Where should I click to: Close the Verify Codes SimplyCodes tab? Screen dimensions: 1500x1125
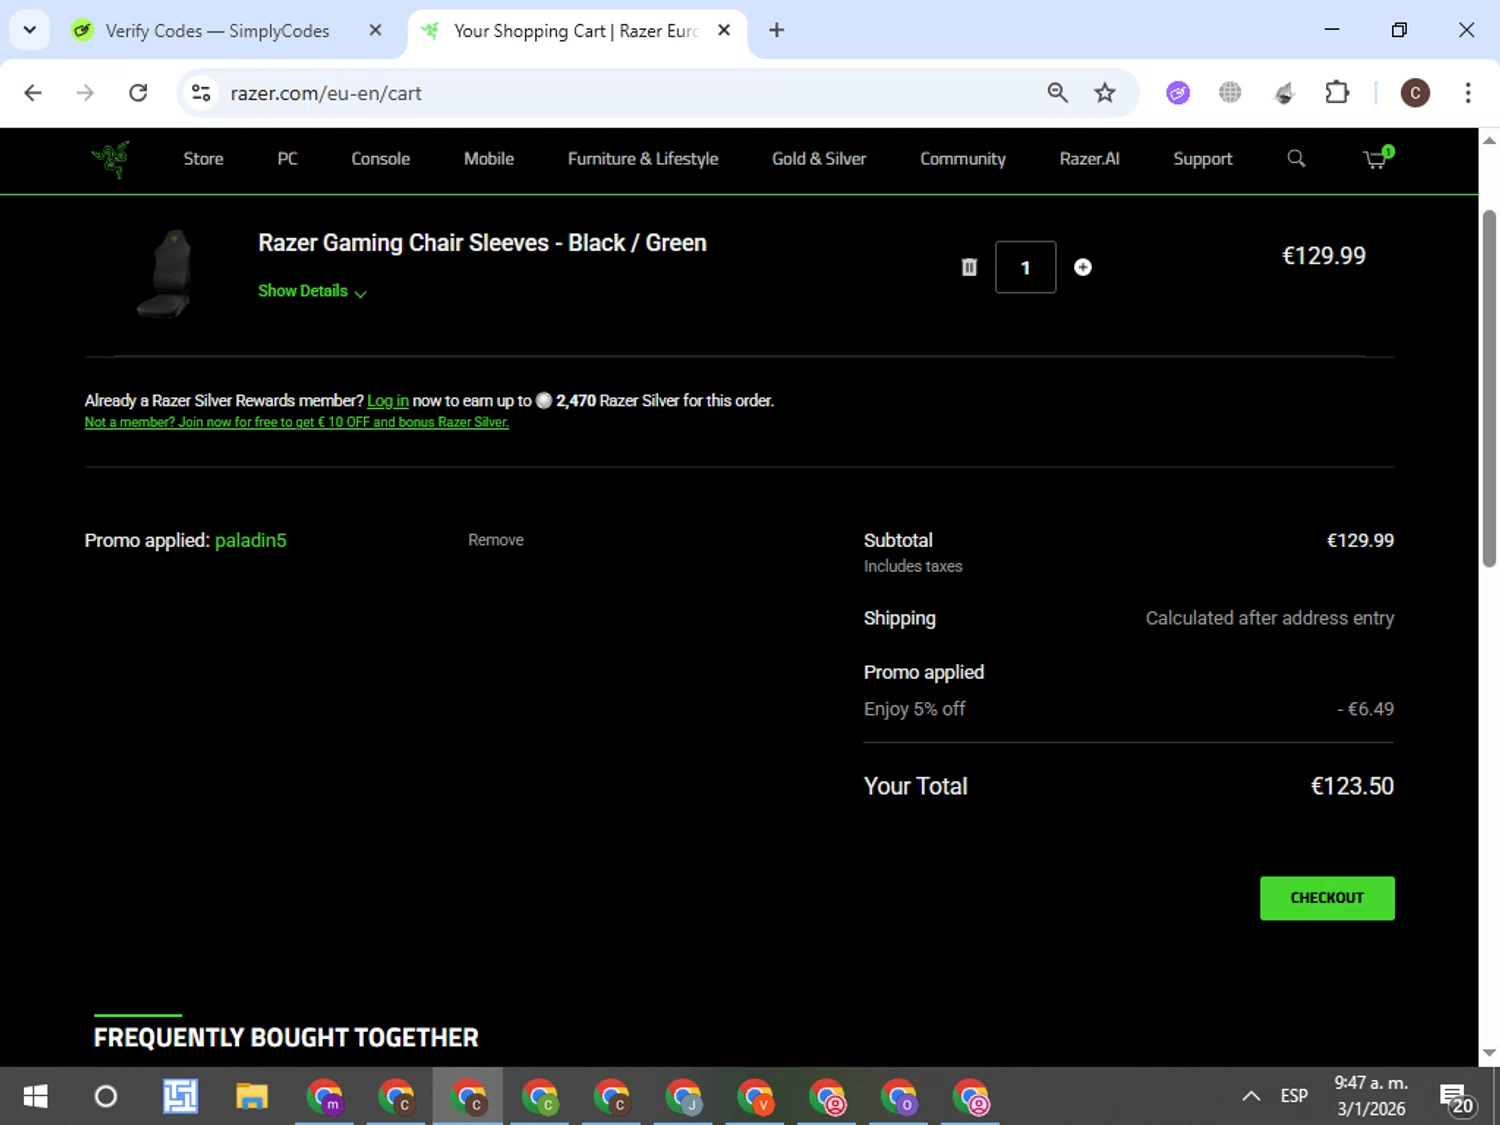(x=375, y=30)
